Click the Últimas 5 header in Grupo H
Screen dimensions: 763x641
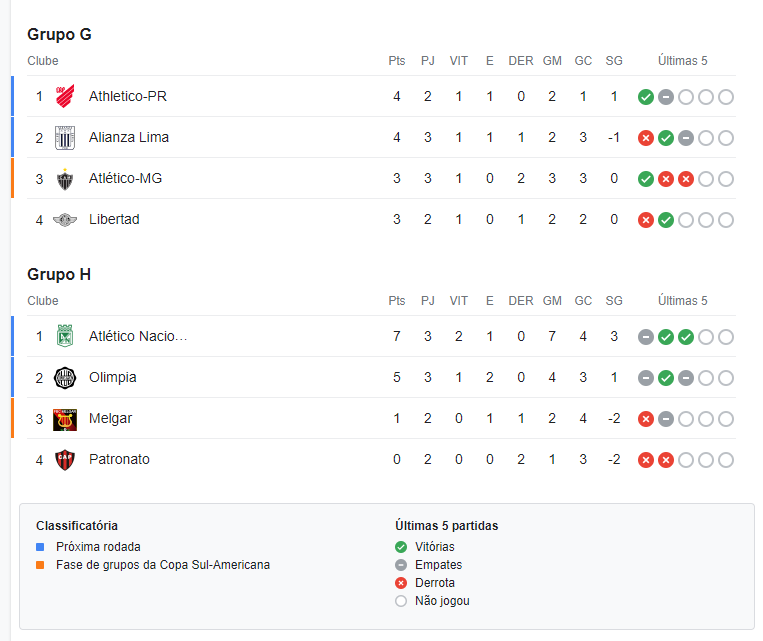click(683, 301)
